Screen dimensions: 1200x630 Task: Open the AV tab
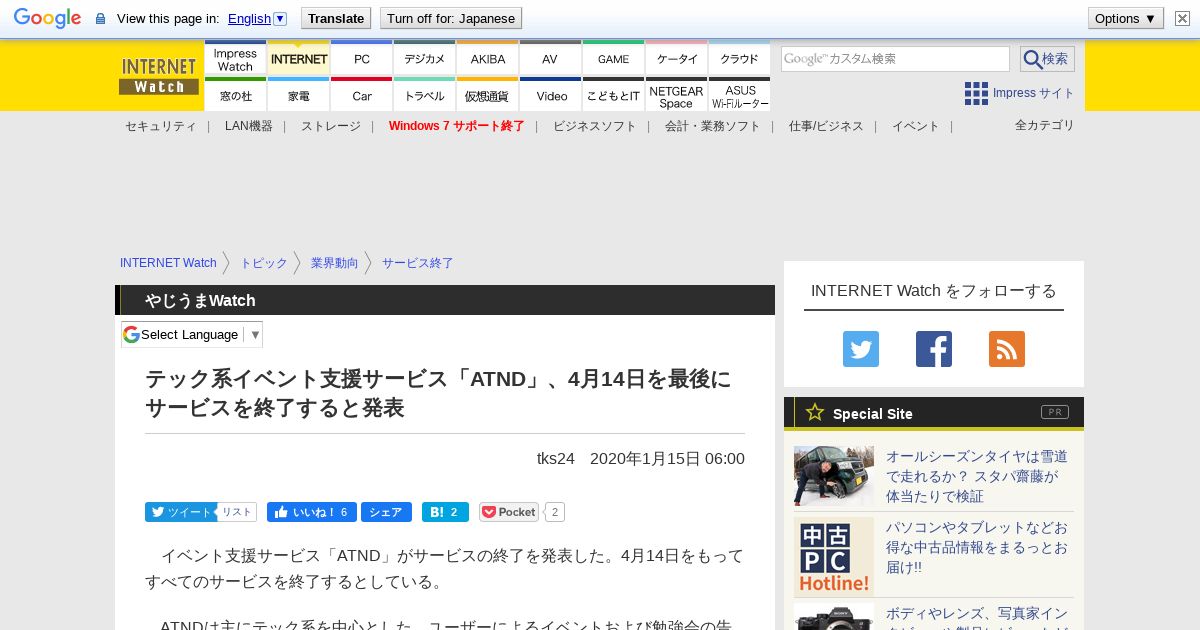[550, 59]
